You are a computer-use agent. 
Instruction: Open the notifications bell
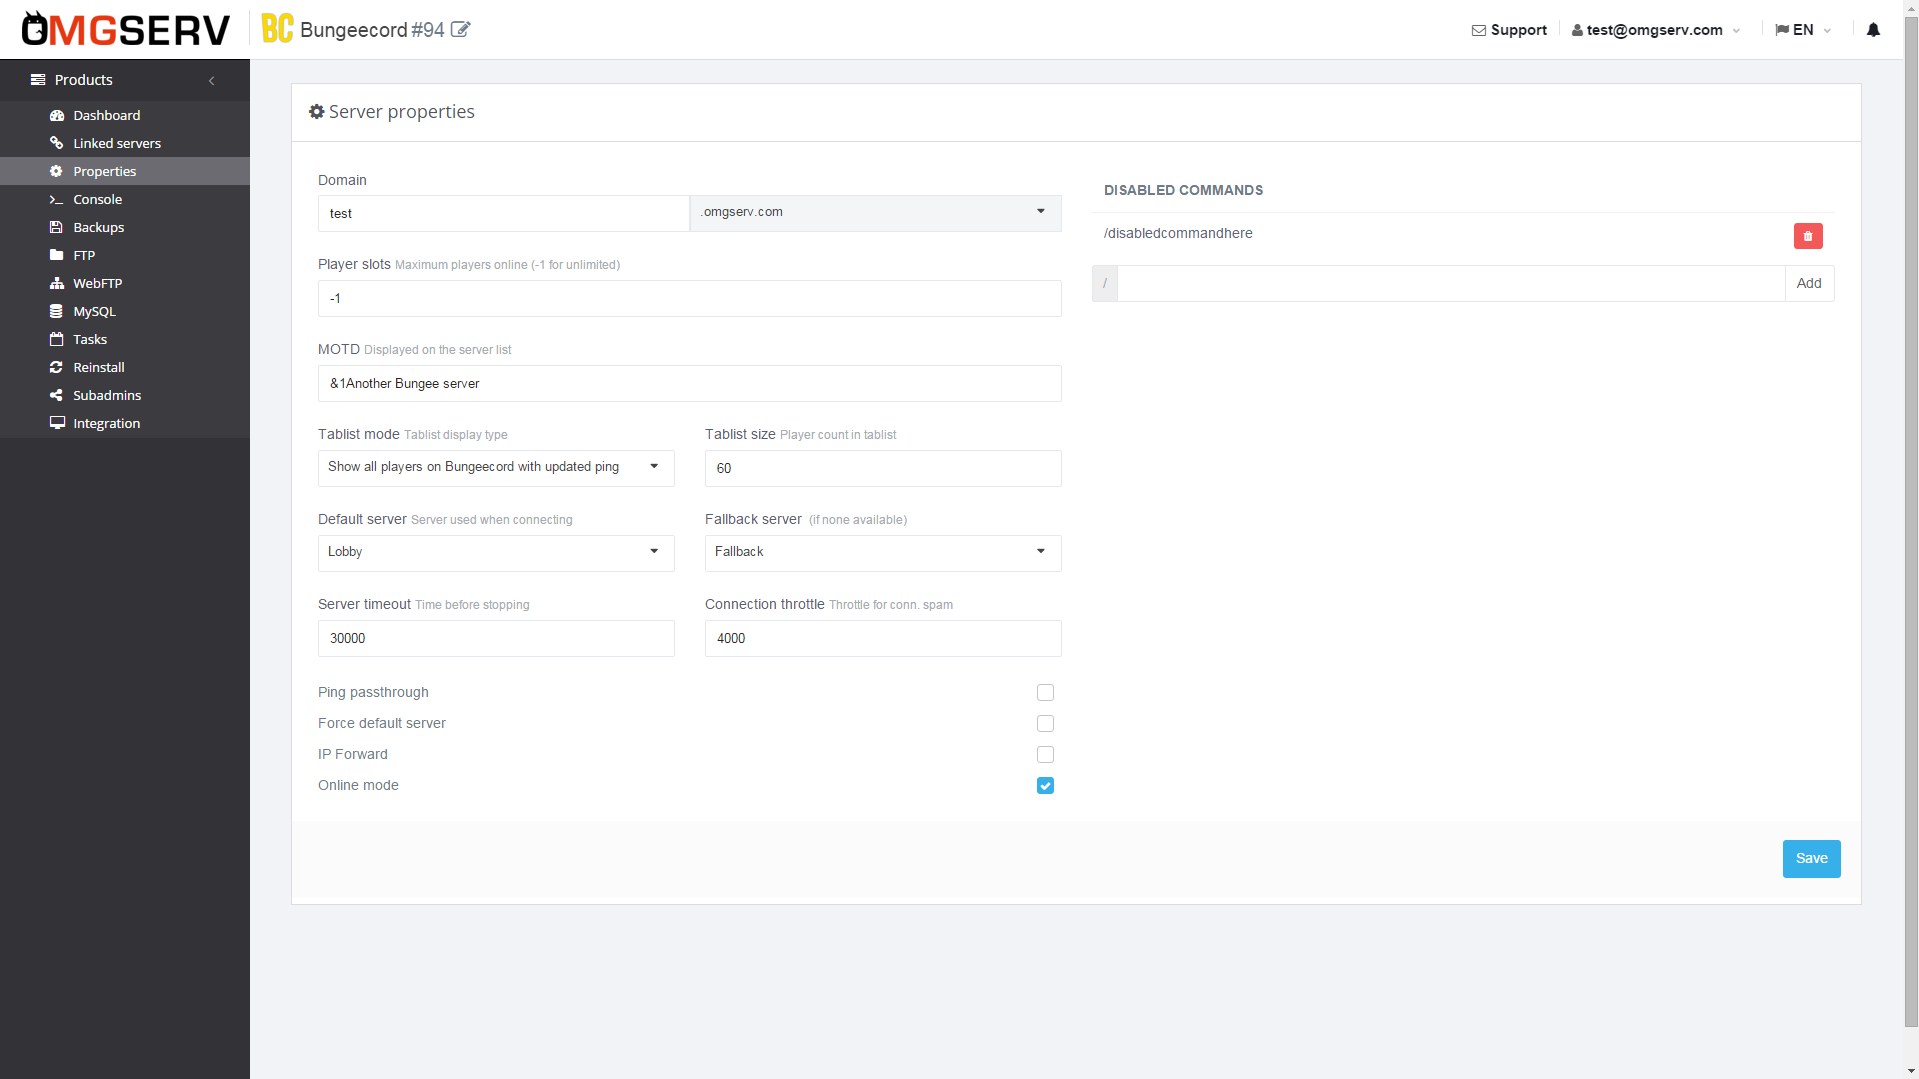tap(1873, 30)
